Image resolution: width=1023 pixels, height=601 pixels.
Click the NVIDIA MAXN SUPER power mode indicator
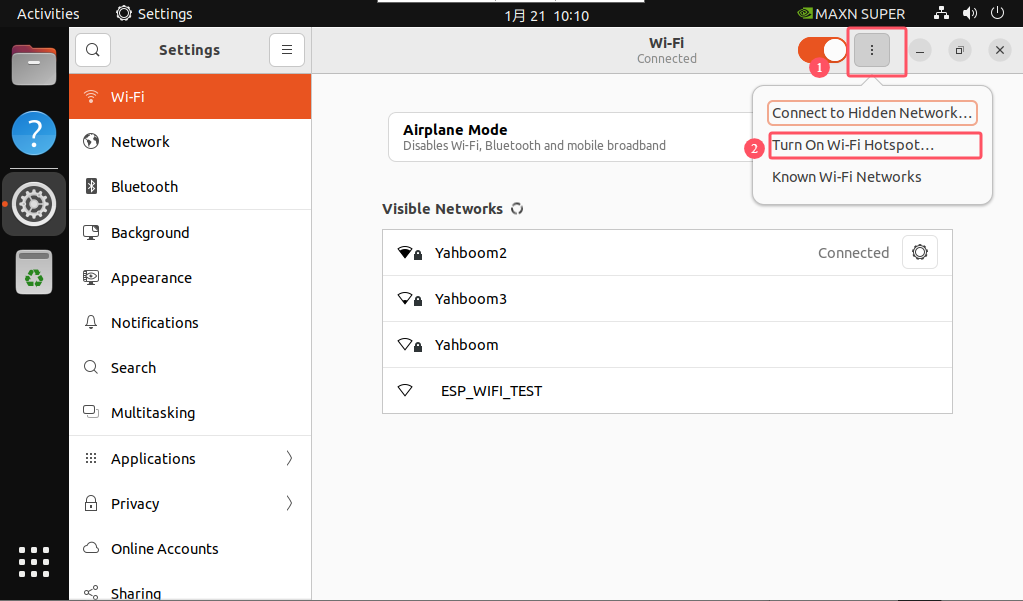(851, 14)
